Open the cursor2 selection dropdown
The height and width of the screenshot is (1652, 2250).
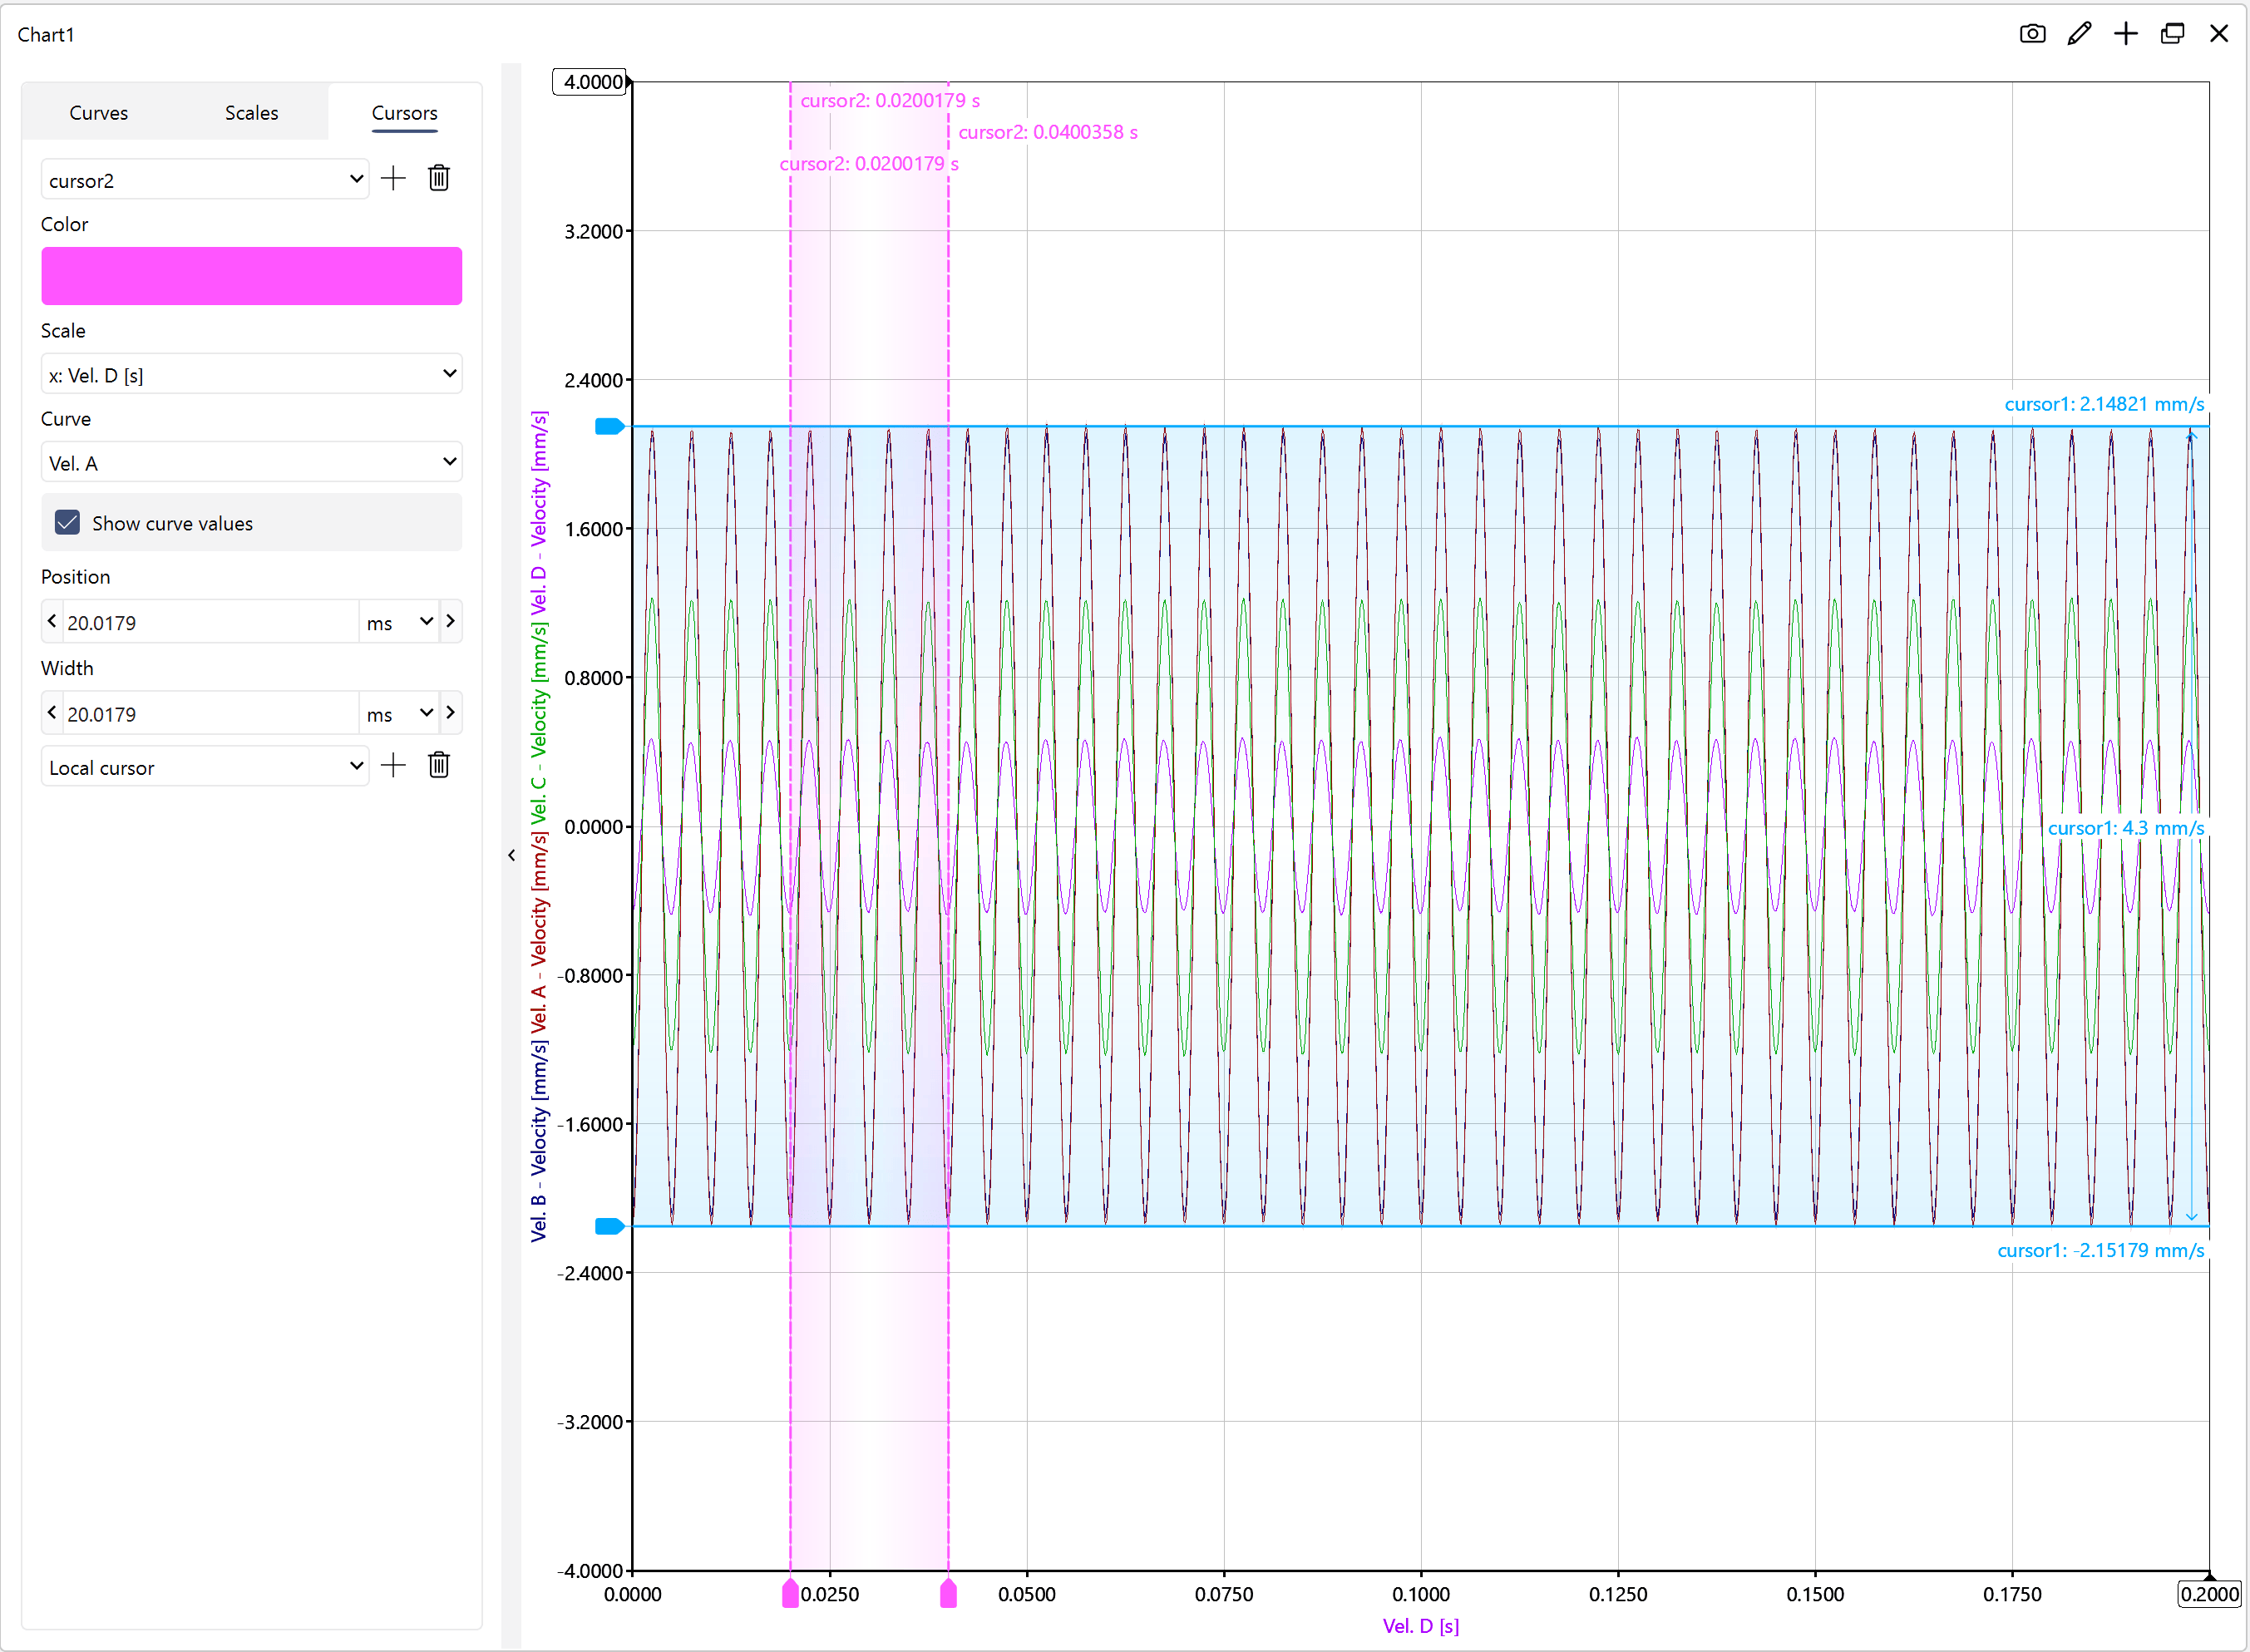[x=205, y=180]
